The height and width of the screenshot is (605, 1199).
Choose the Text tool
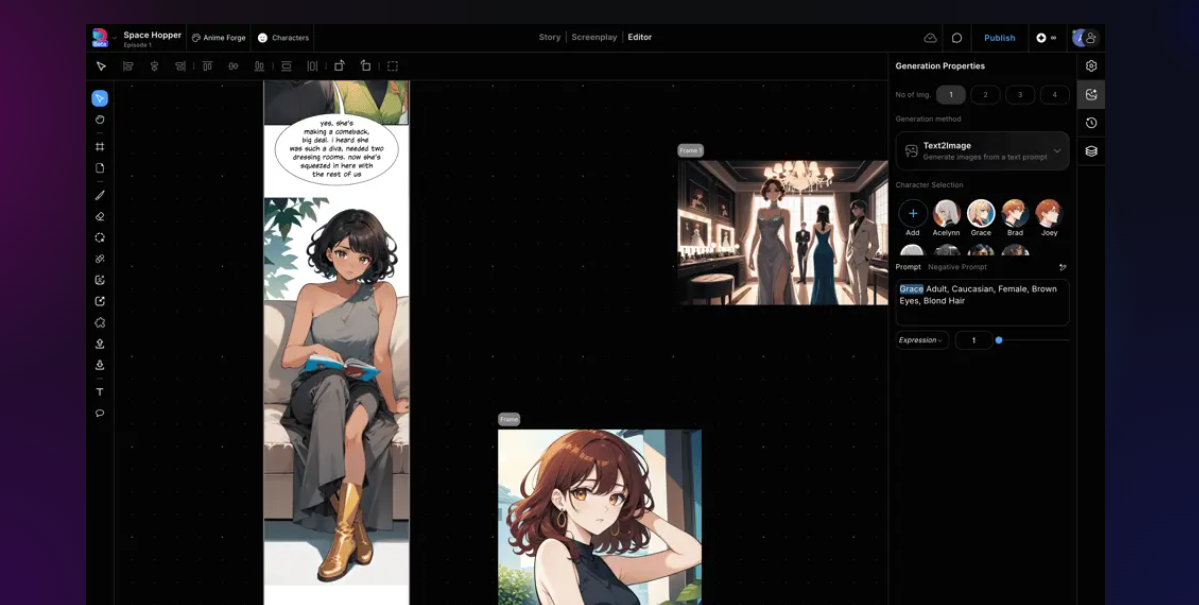[100, 392]
